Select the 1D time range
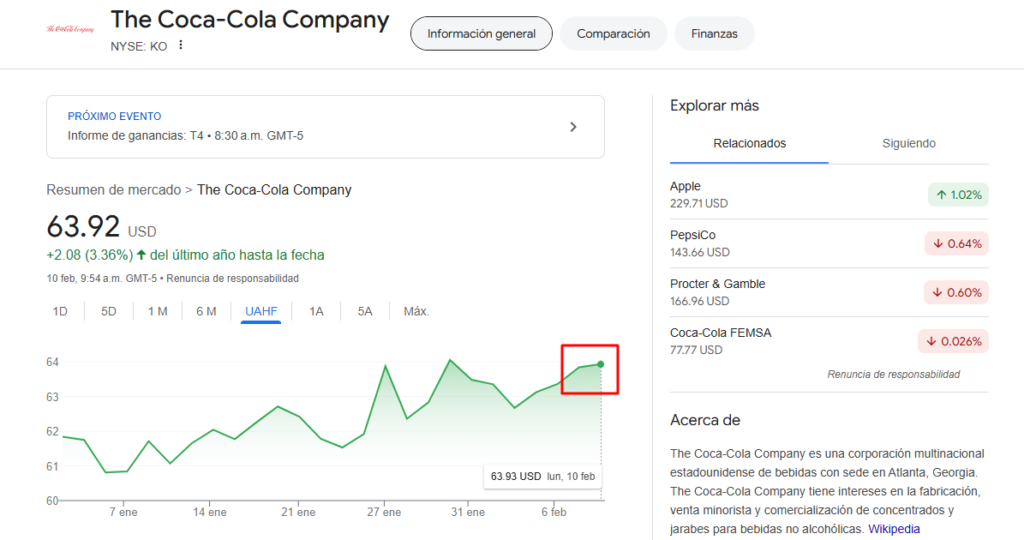This screenshot has height=540, width=1024. tap(60, 311)
